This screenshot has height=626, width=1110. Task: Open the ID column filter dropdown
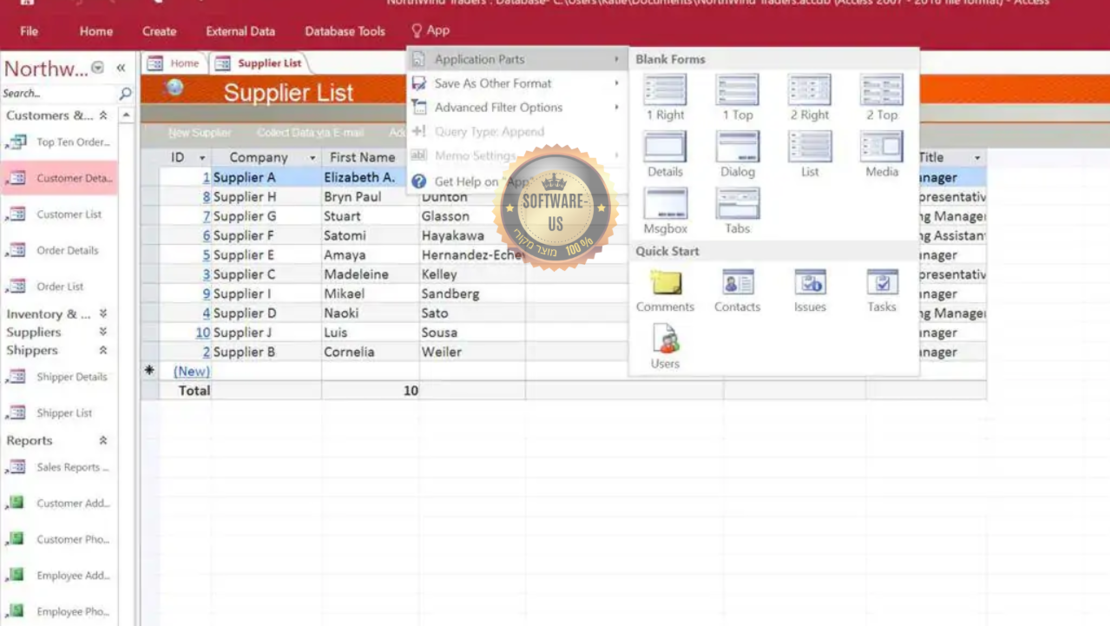[202, 158]
